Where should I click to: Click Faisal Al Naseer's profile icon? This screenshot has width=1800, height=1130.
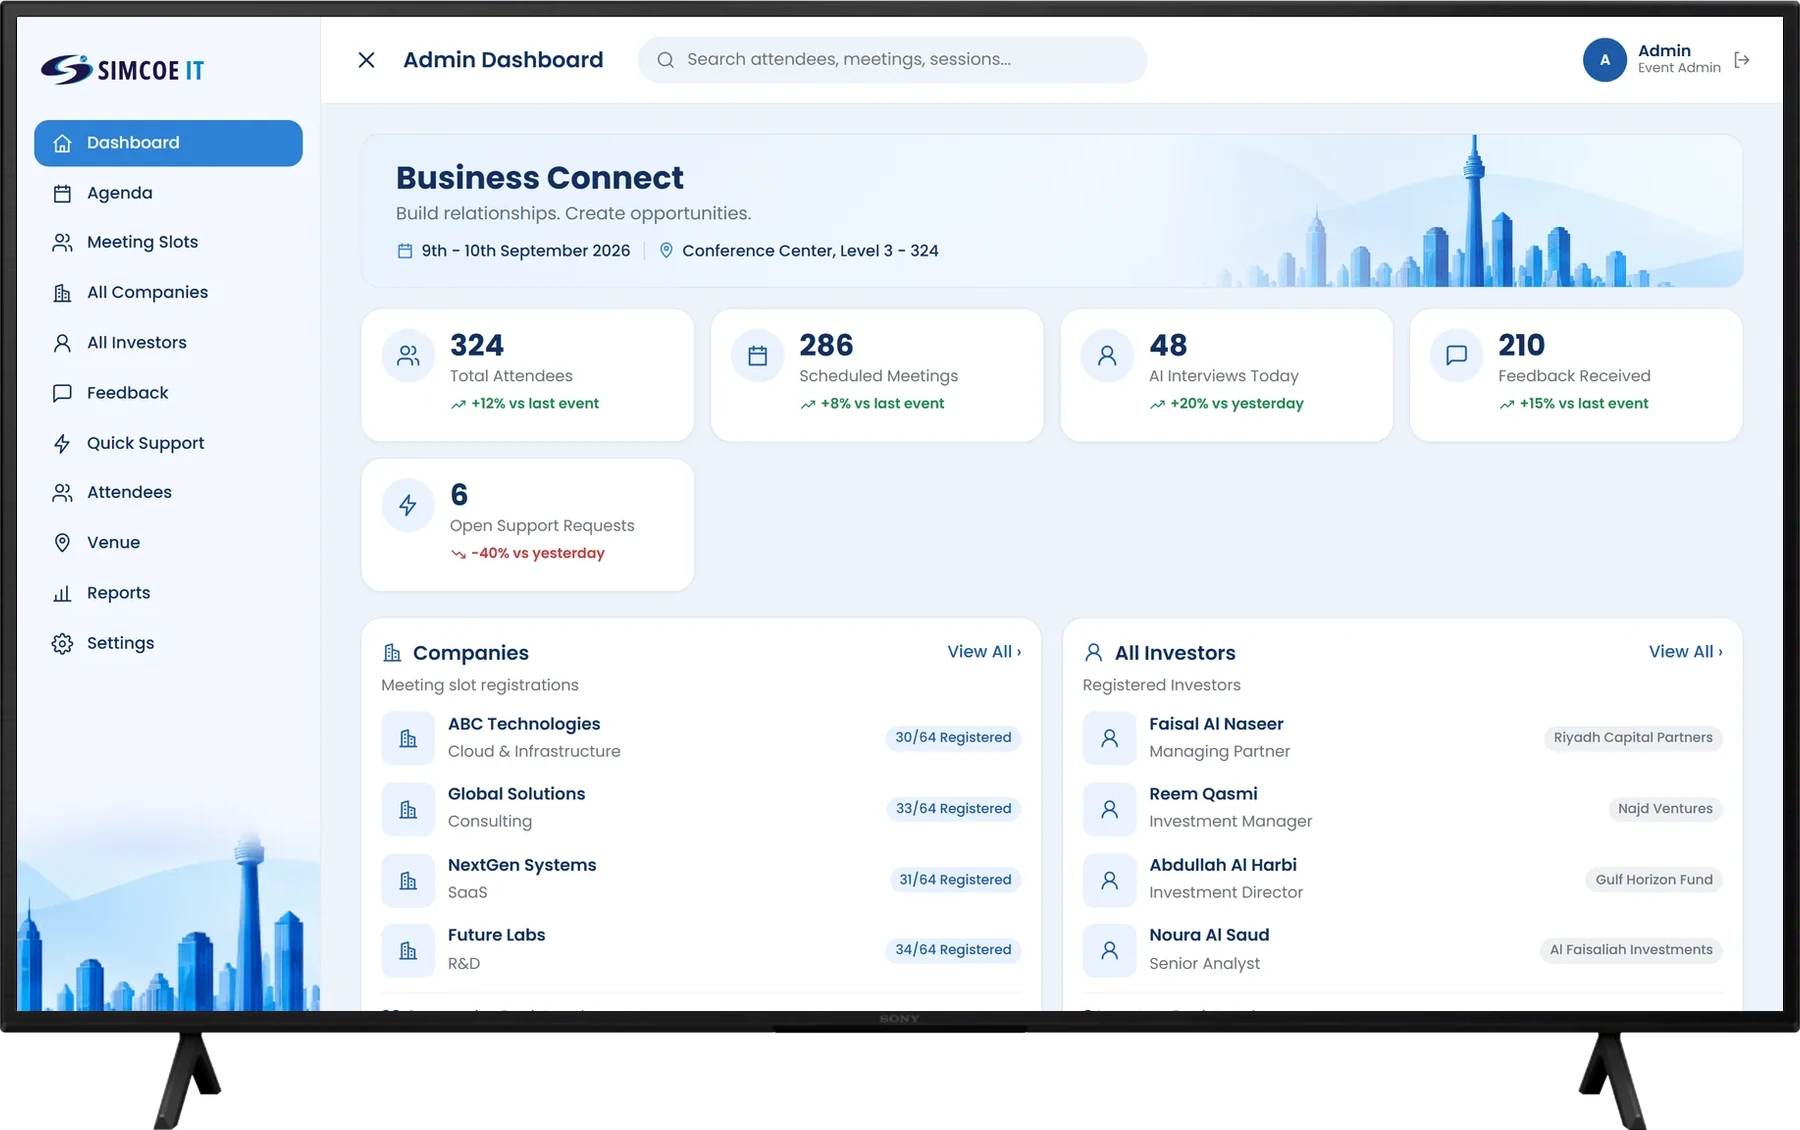[x=1109, y=738]
